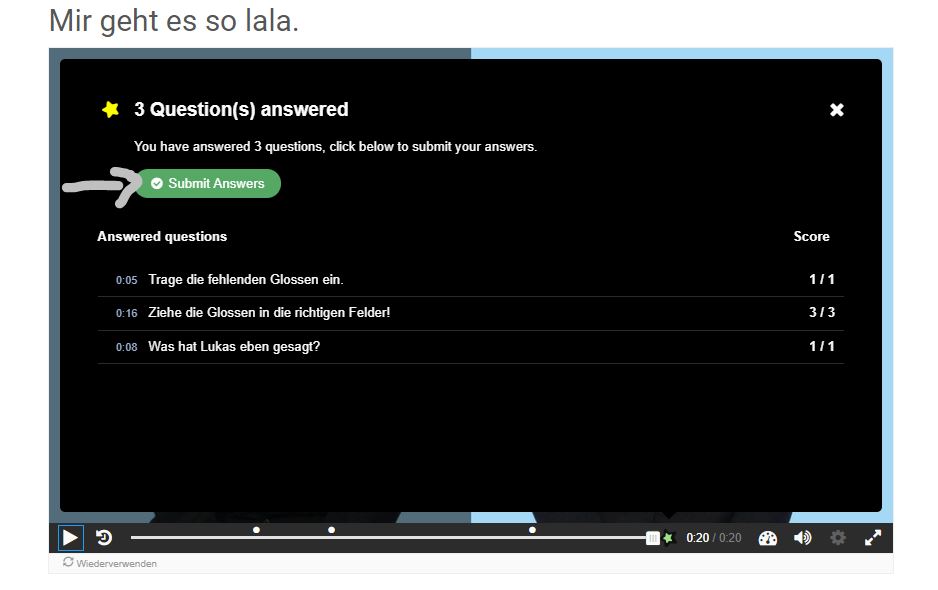Close the answered questions overlay with X
The image size is (938, 590).
coord(837,110)
